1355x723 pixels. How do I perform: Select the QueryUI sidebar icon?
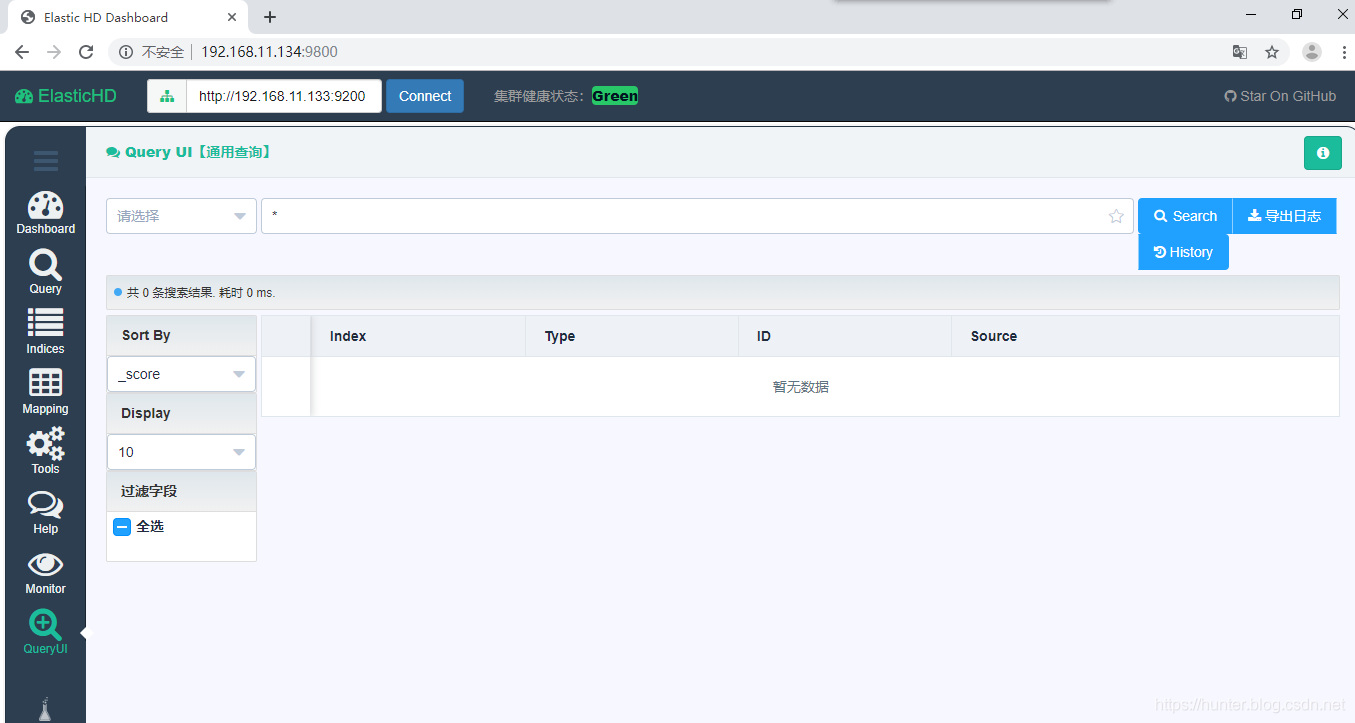tap(45, 632)
